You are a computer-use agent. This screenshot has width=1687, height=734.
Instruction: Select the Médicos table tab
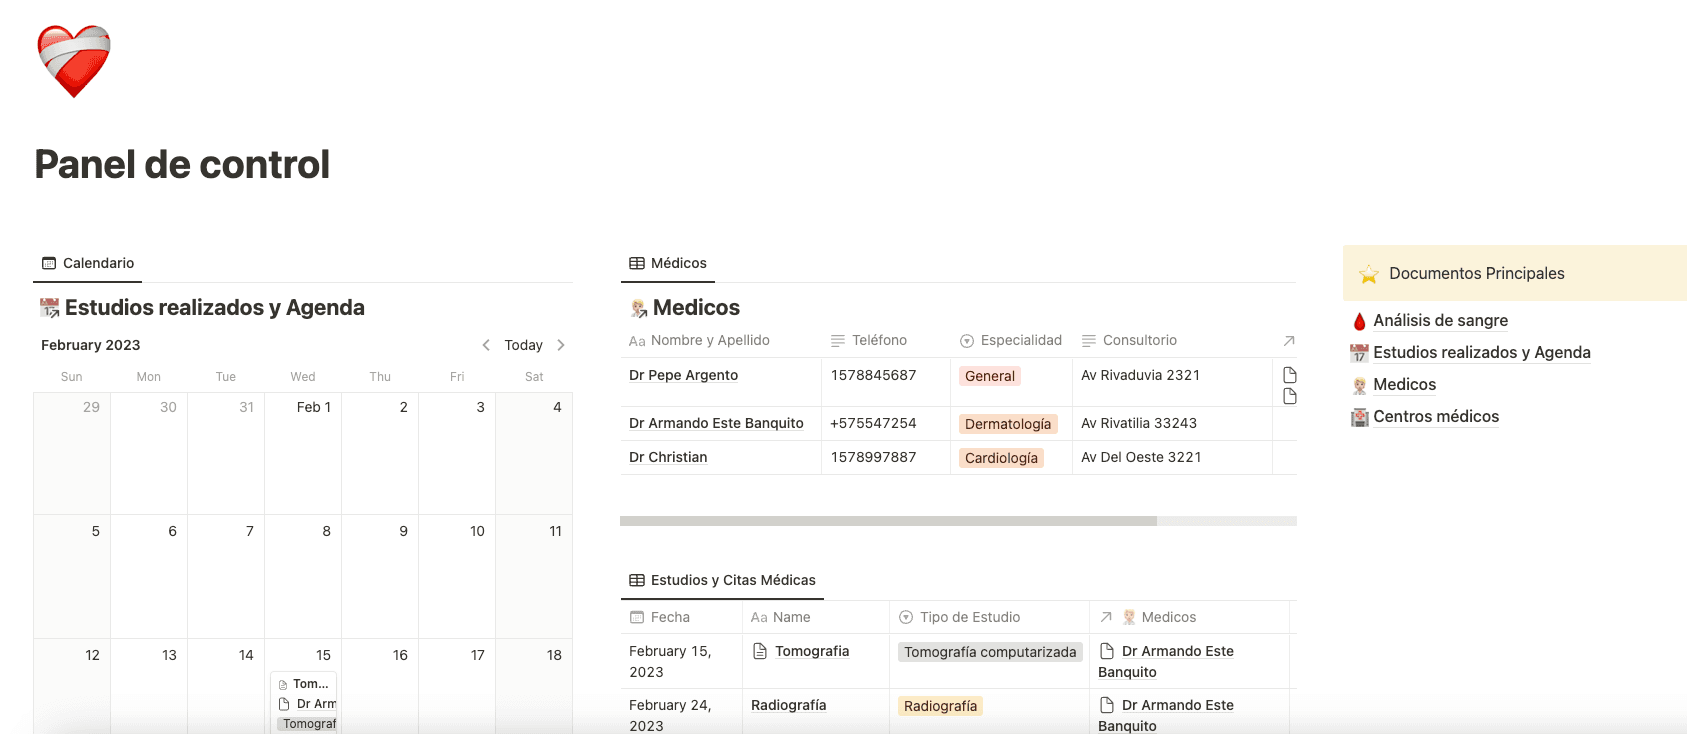(x=668, y=264)
